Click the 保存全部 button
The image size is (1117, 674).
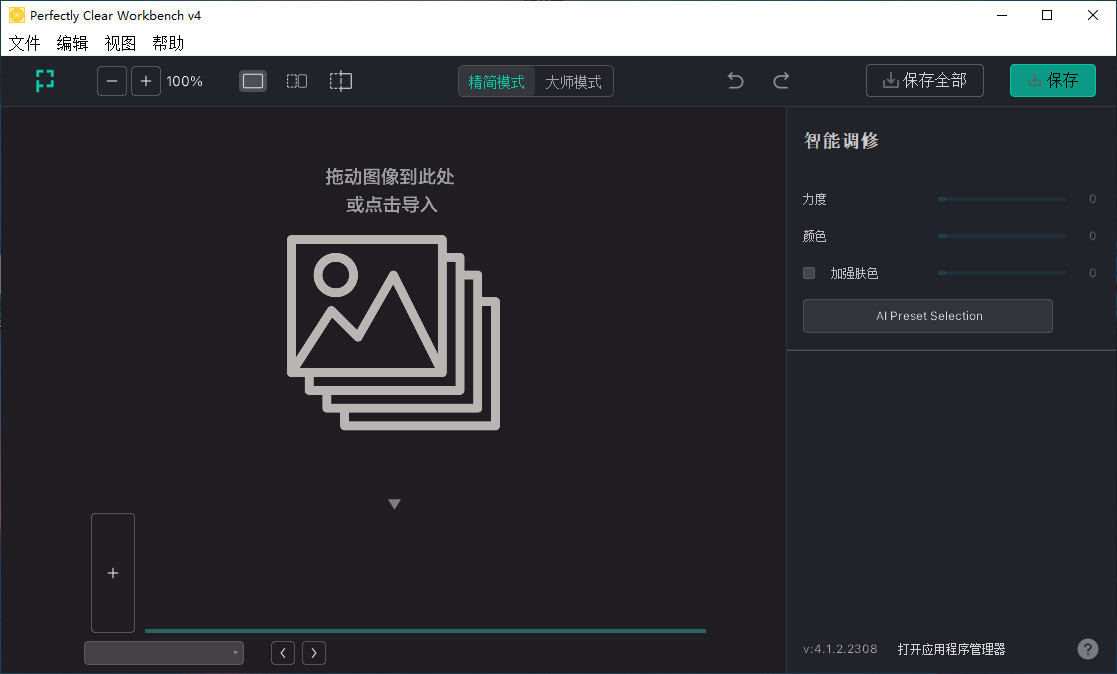924,80
